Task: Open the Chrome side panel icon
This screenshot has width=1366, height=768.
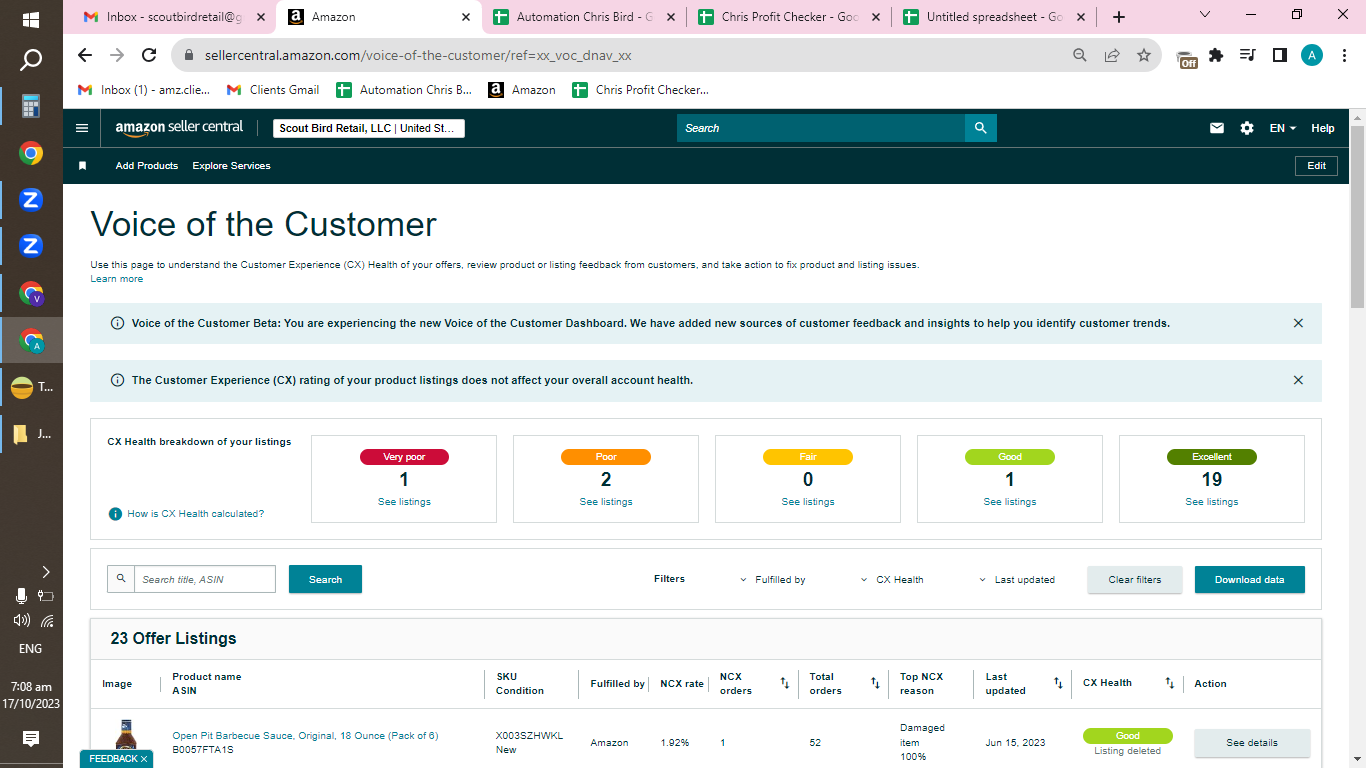Action: (1279, 55)
